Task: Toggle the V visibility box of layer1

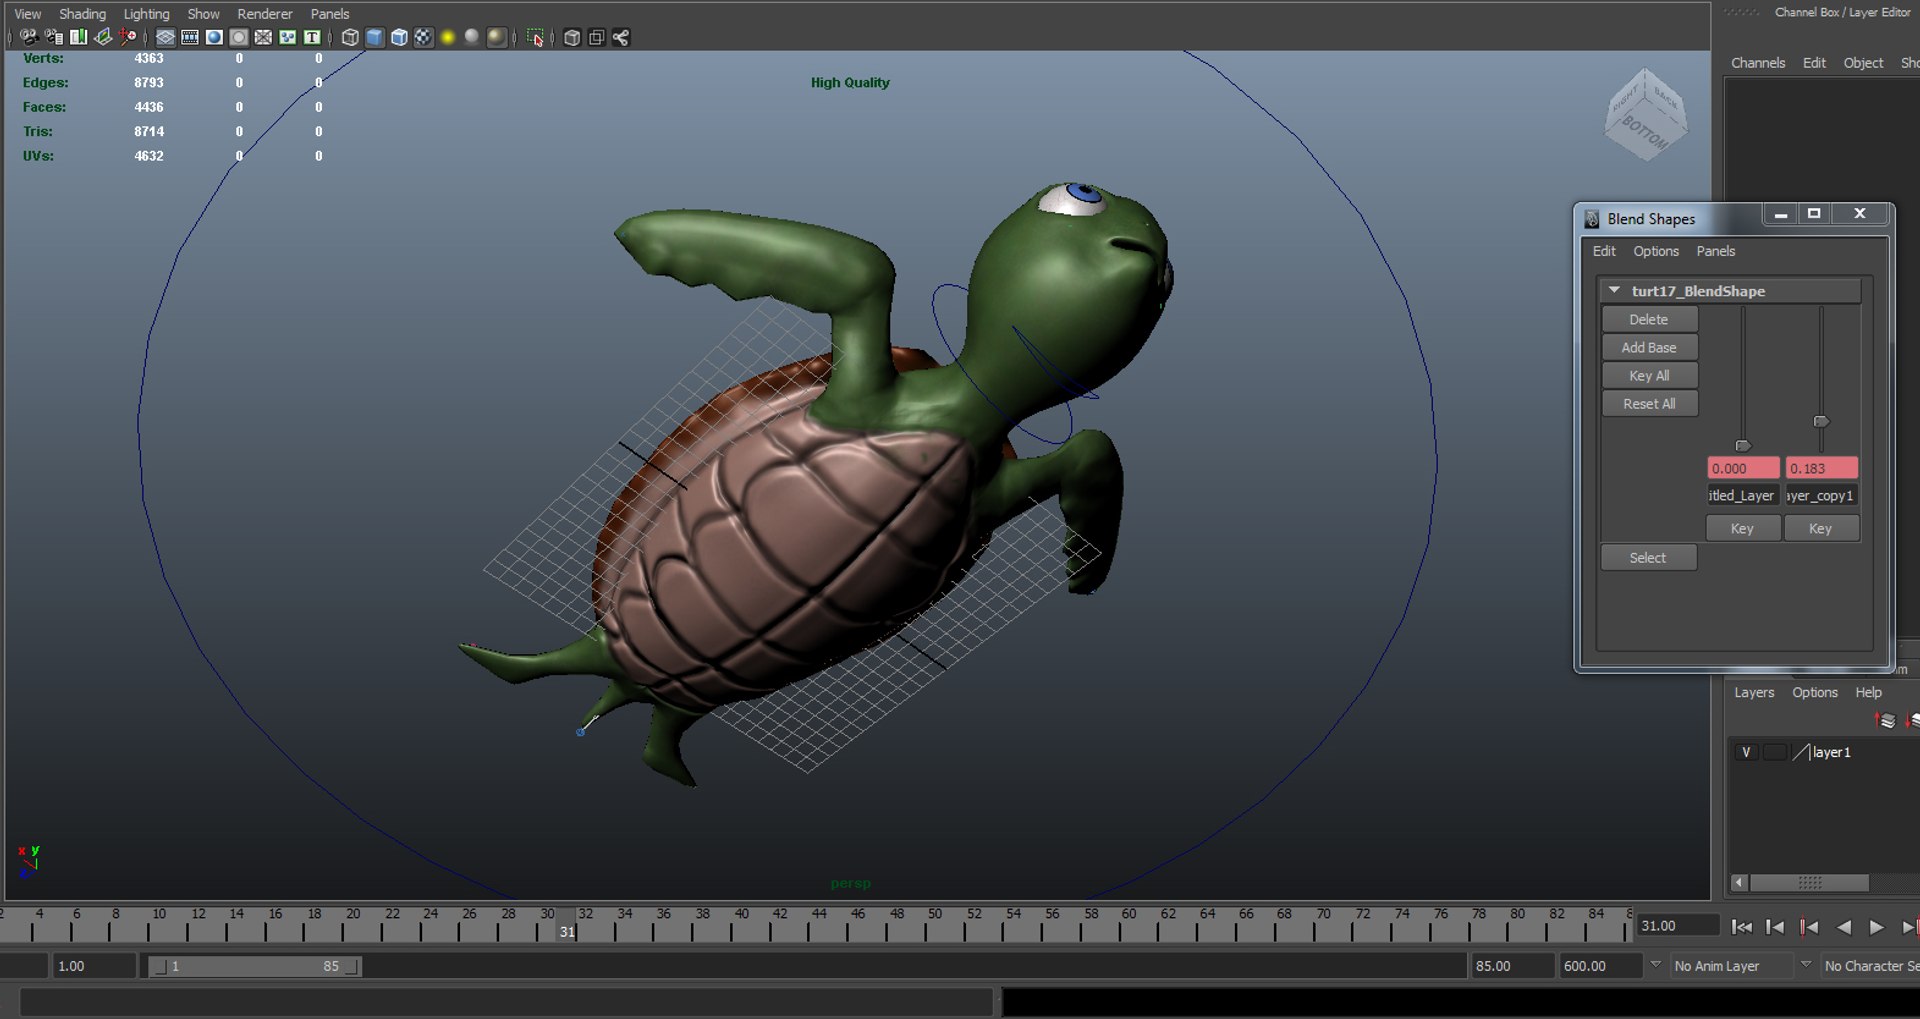Action: point(1746,752)
